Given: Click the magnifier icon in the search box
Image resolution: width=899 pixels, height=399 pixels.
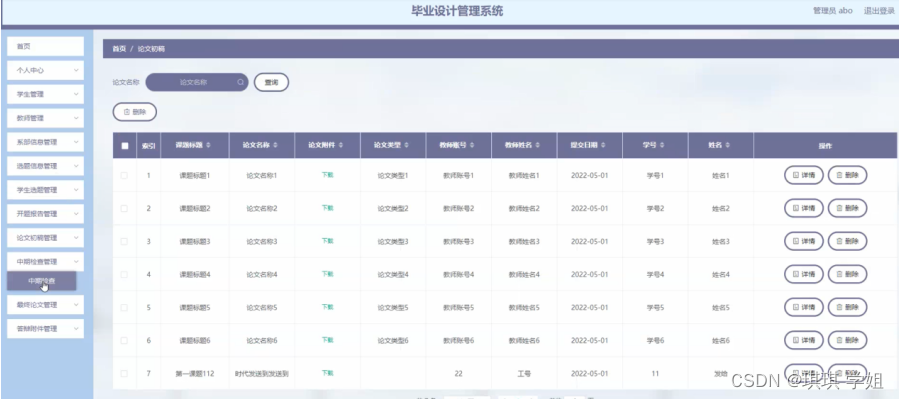Looking at the screenshot, I should point(240,82).
